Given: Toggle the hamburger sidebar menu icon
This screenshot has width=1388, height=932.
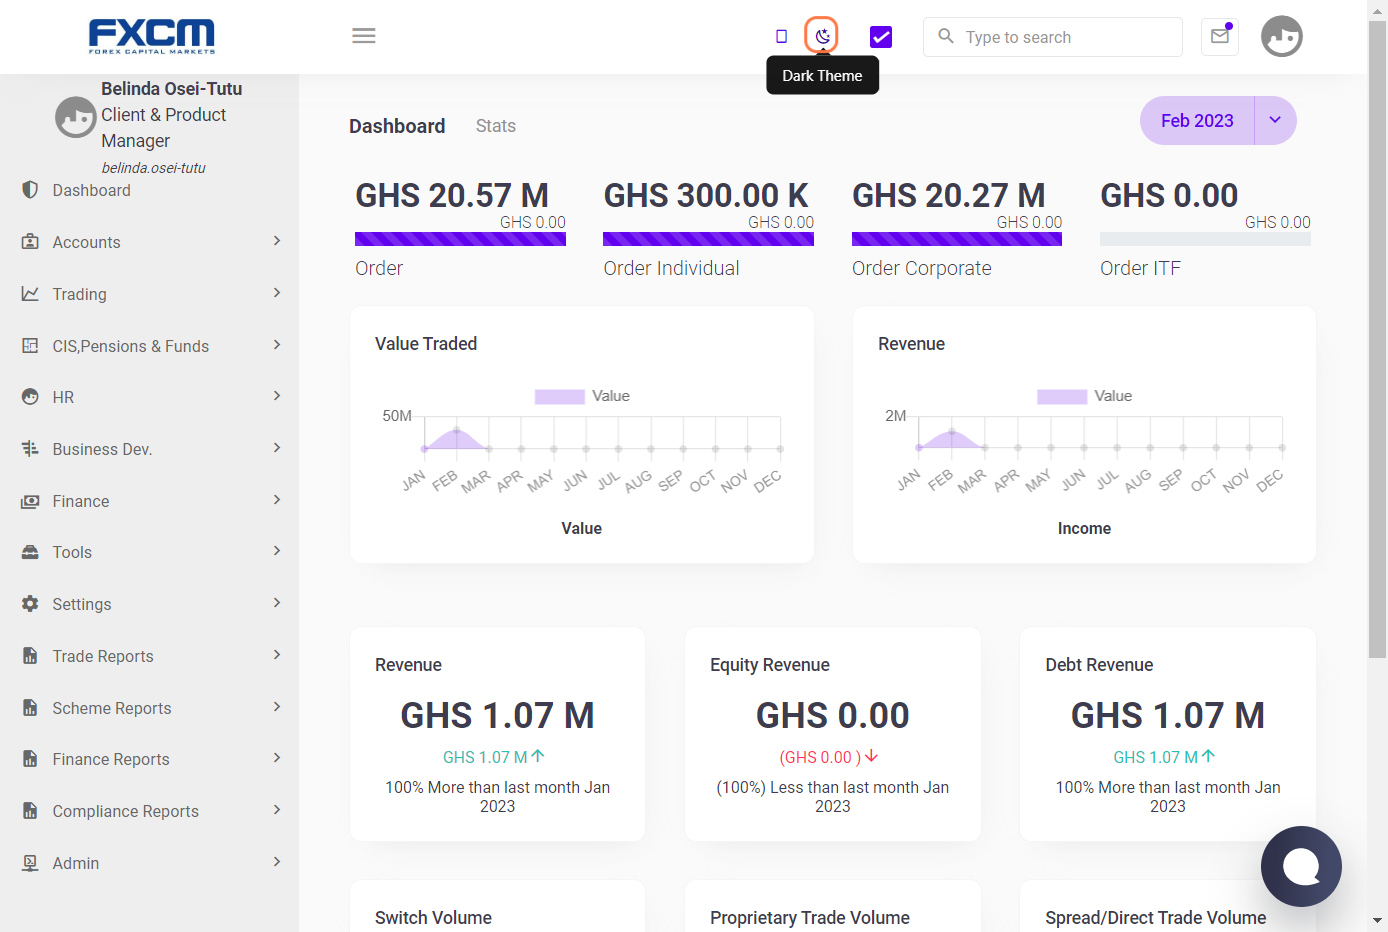Looking at the screenshot, I should point(364,36).
